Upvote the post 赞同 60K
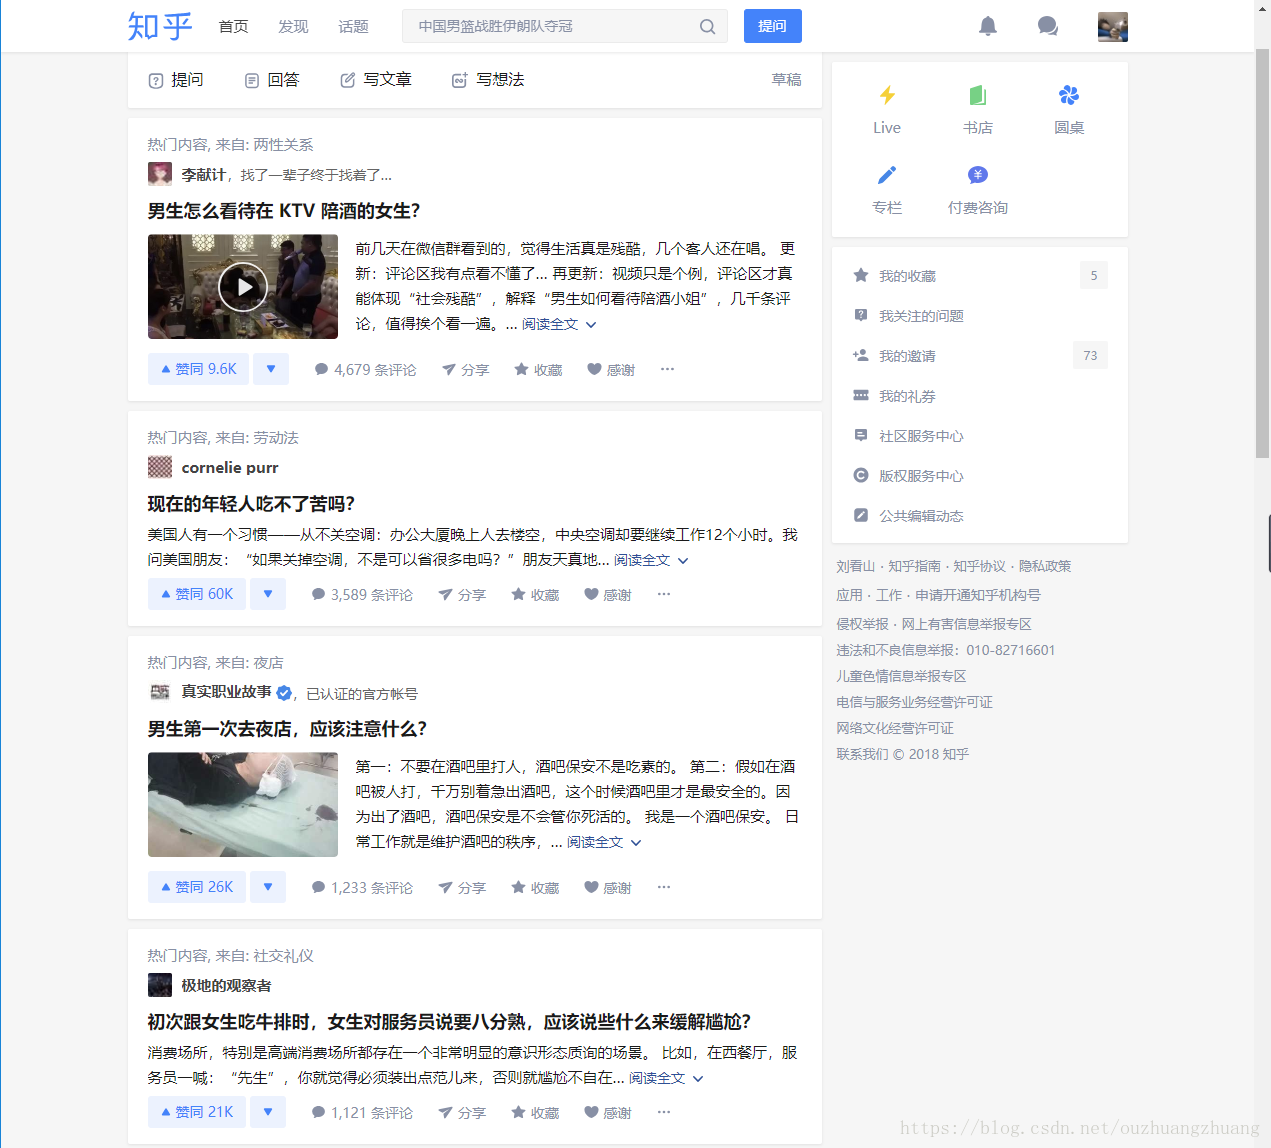 point(197,594)
